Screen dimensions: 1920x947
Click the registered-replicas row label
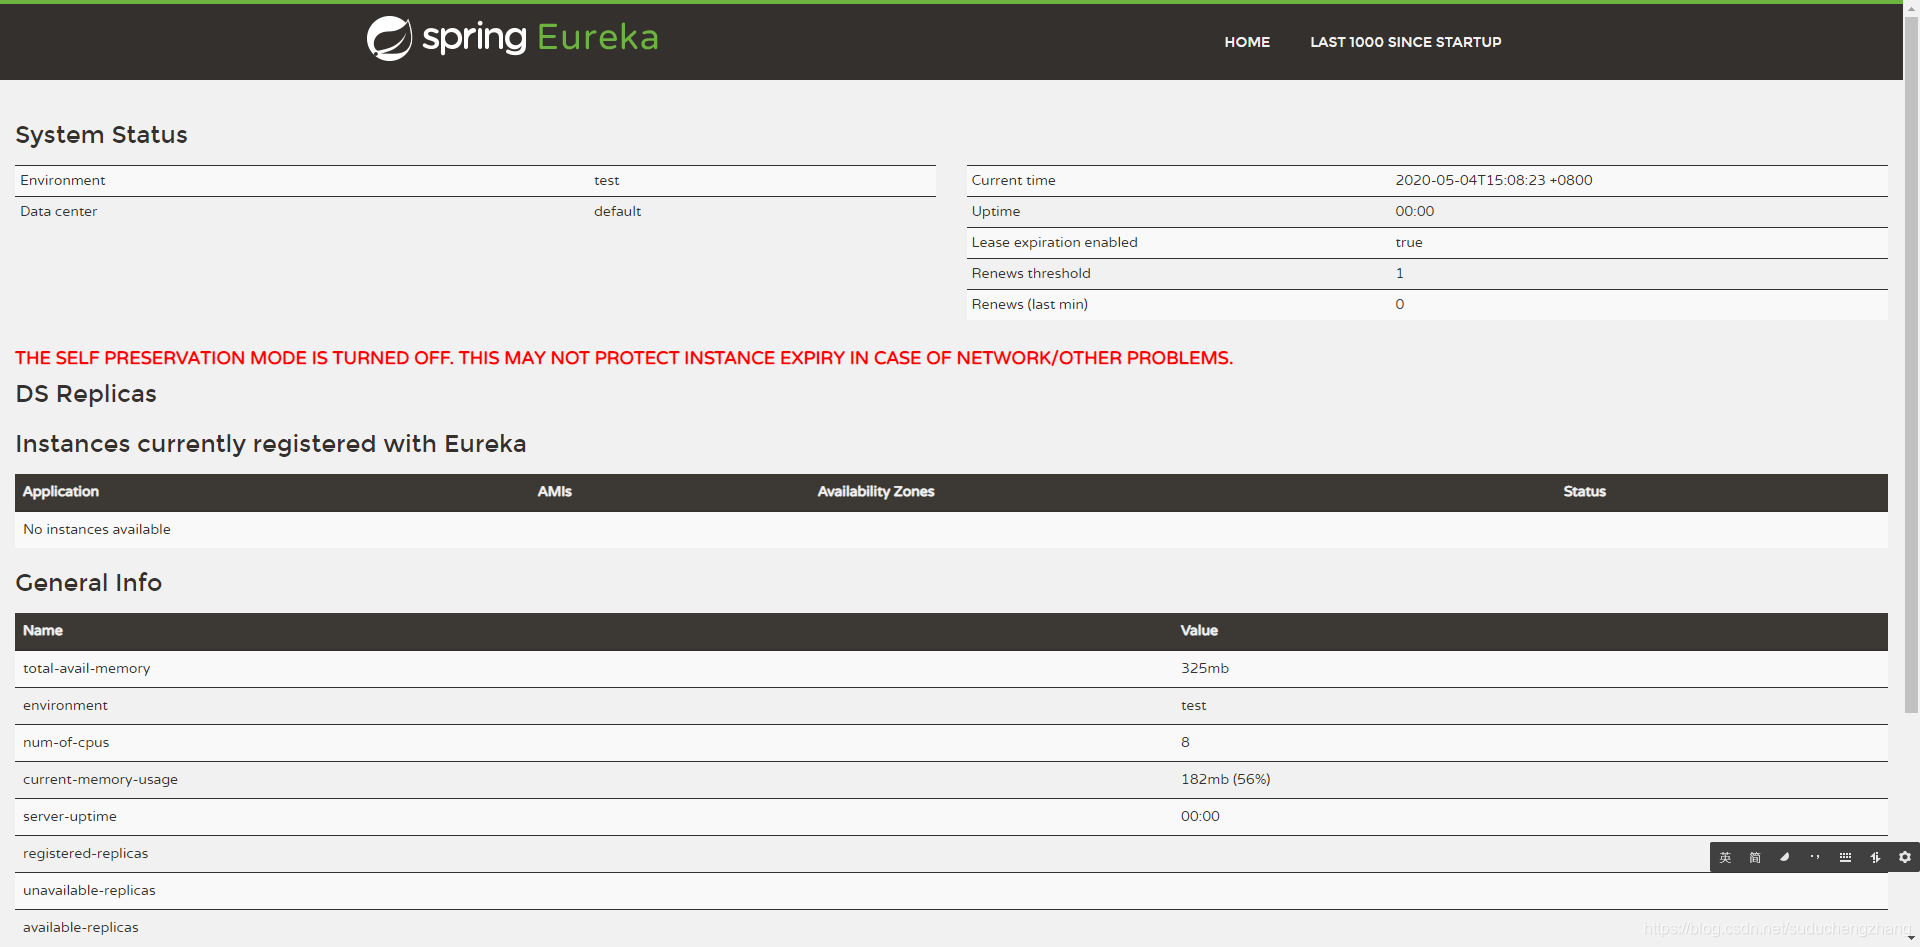pos(86,853)
